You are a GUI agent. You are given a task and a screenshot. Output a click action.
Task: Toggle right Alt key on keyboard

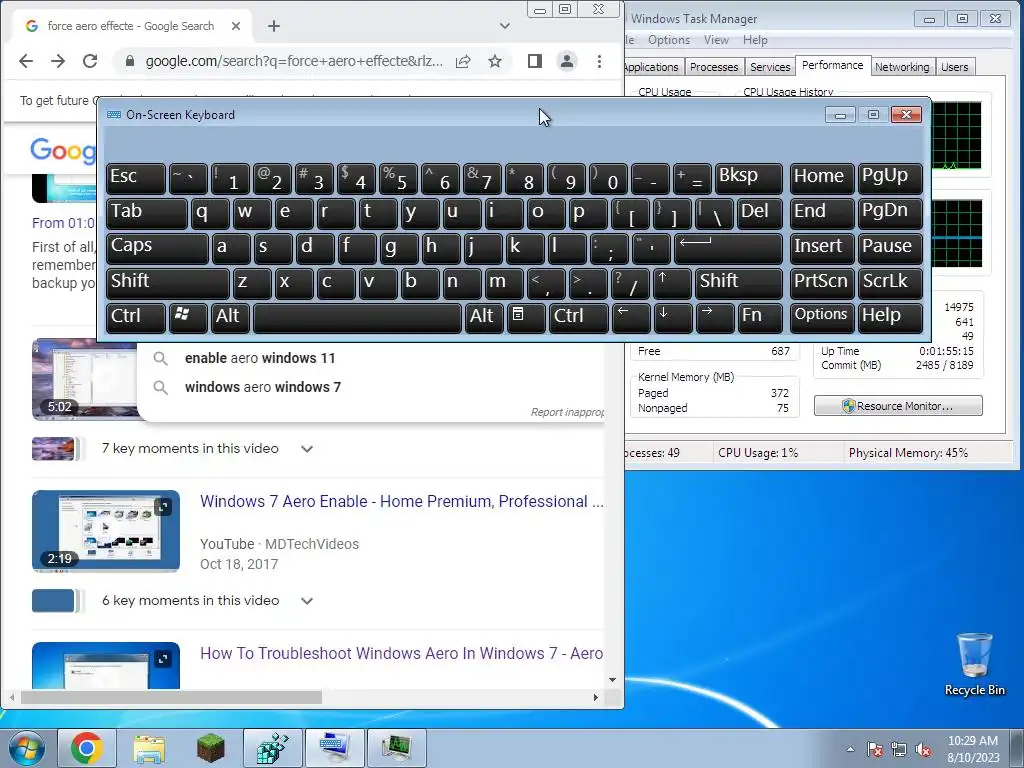(484, 317)
